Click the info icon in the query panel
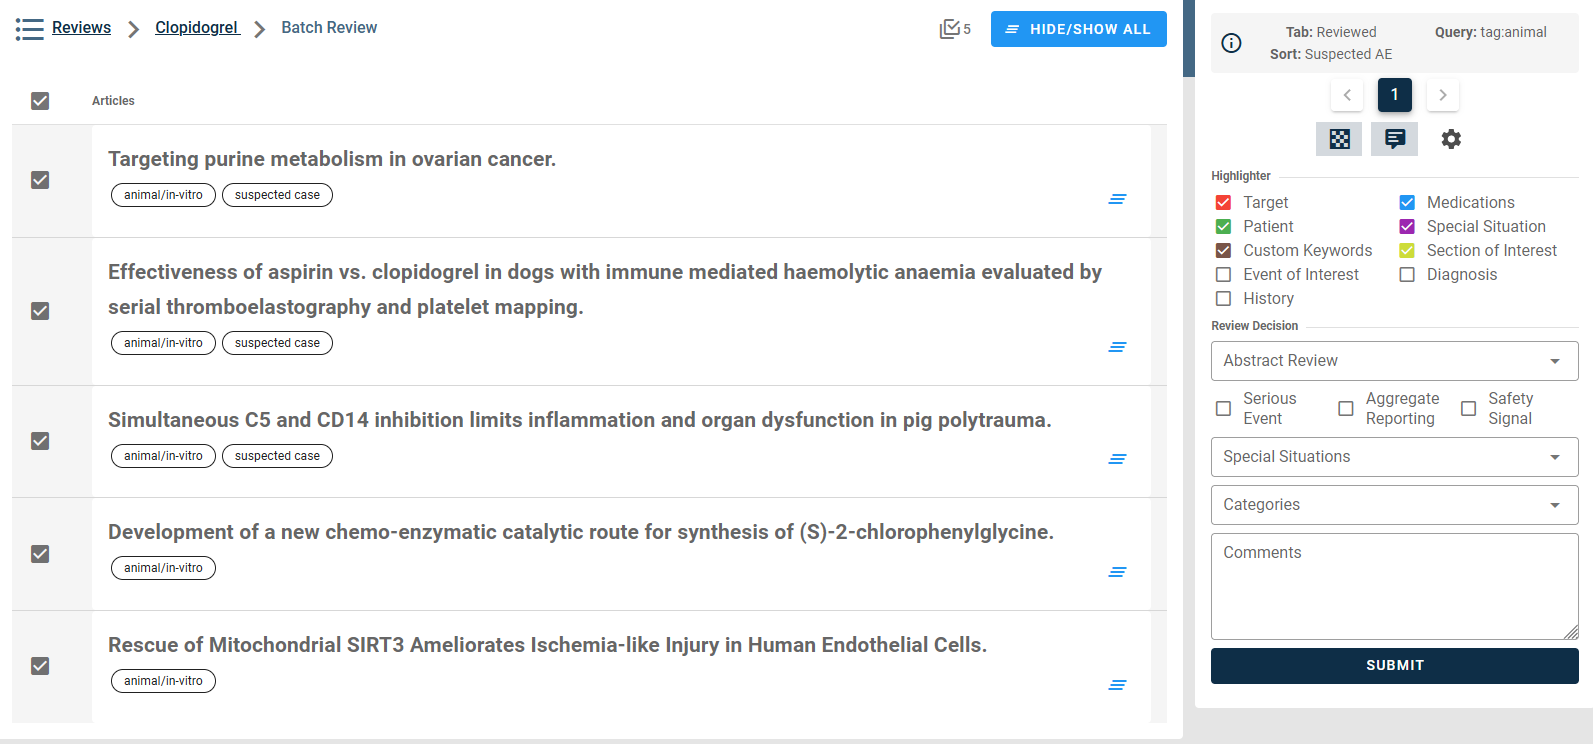Image resolution: width=1593 pixels, height=744 pixels. coord(1232,43)
